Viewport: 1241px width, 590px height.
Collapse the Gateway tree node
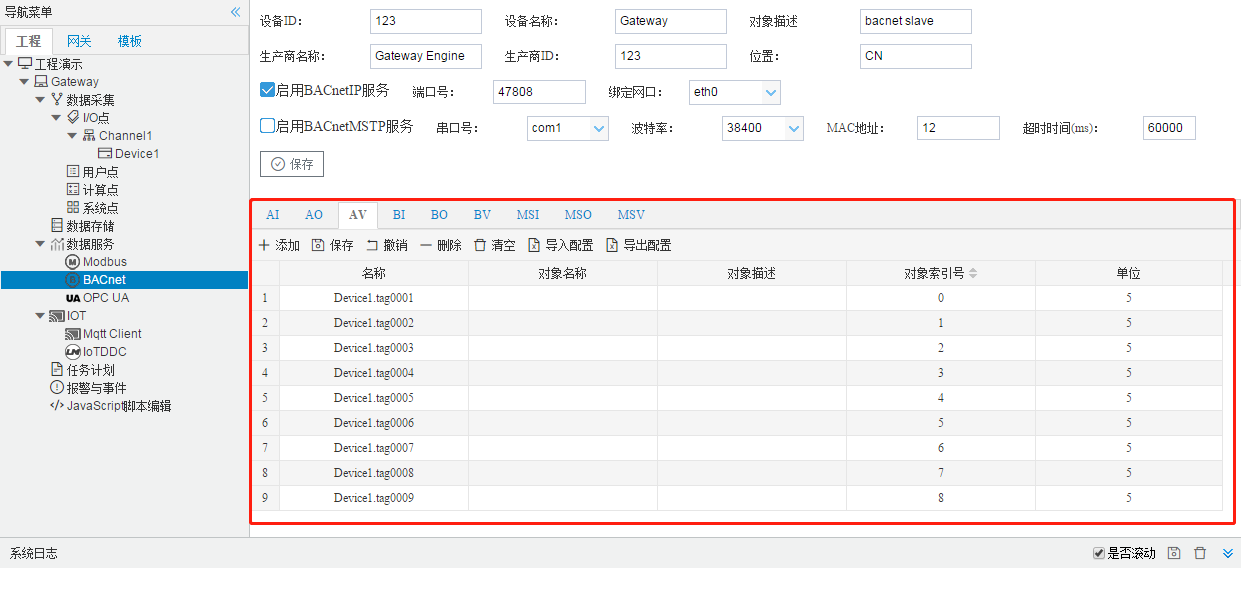25,82
